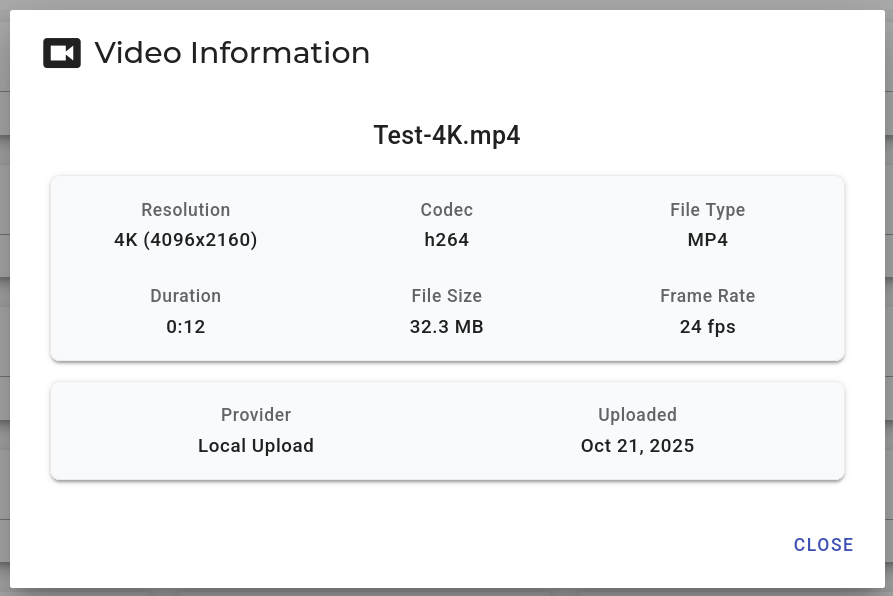Click the File Type label
This screenshot has height=596, width=893.
coord(707,210)
